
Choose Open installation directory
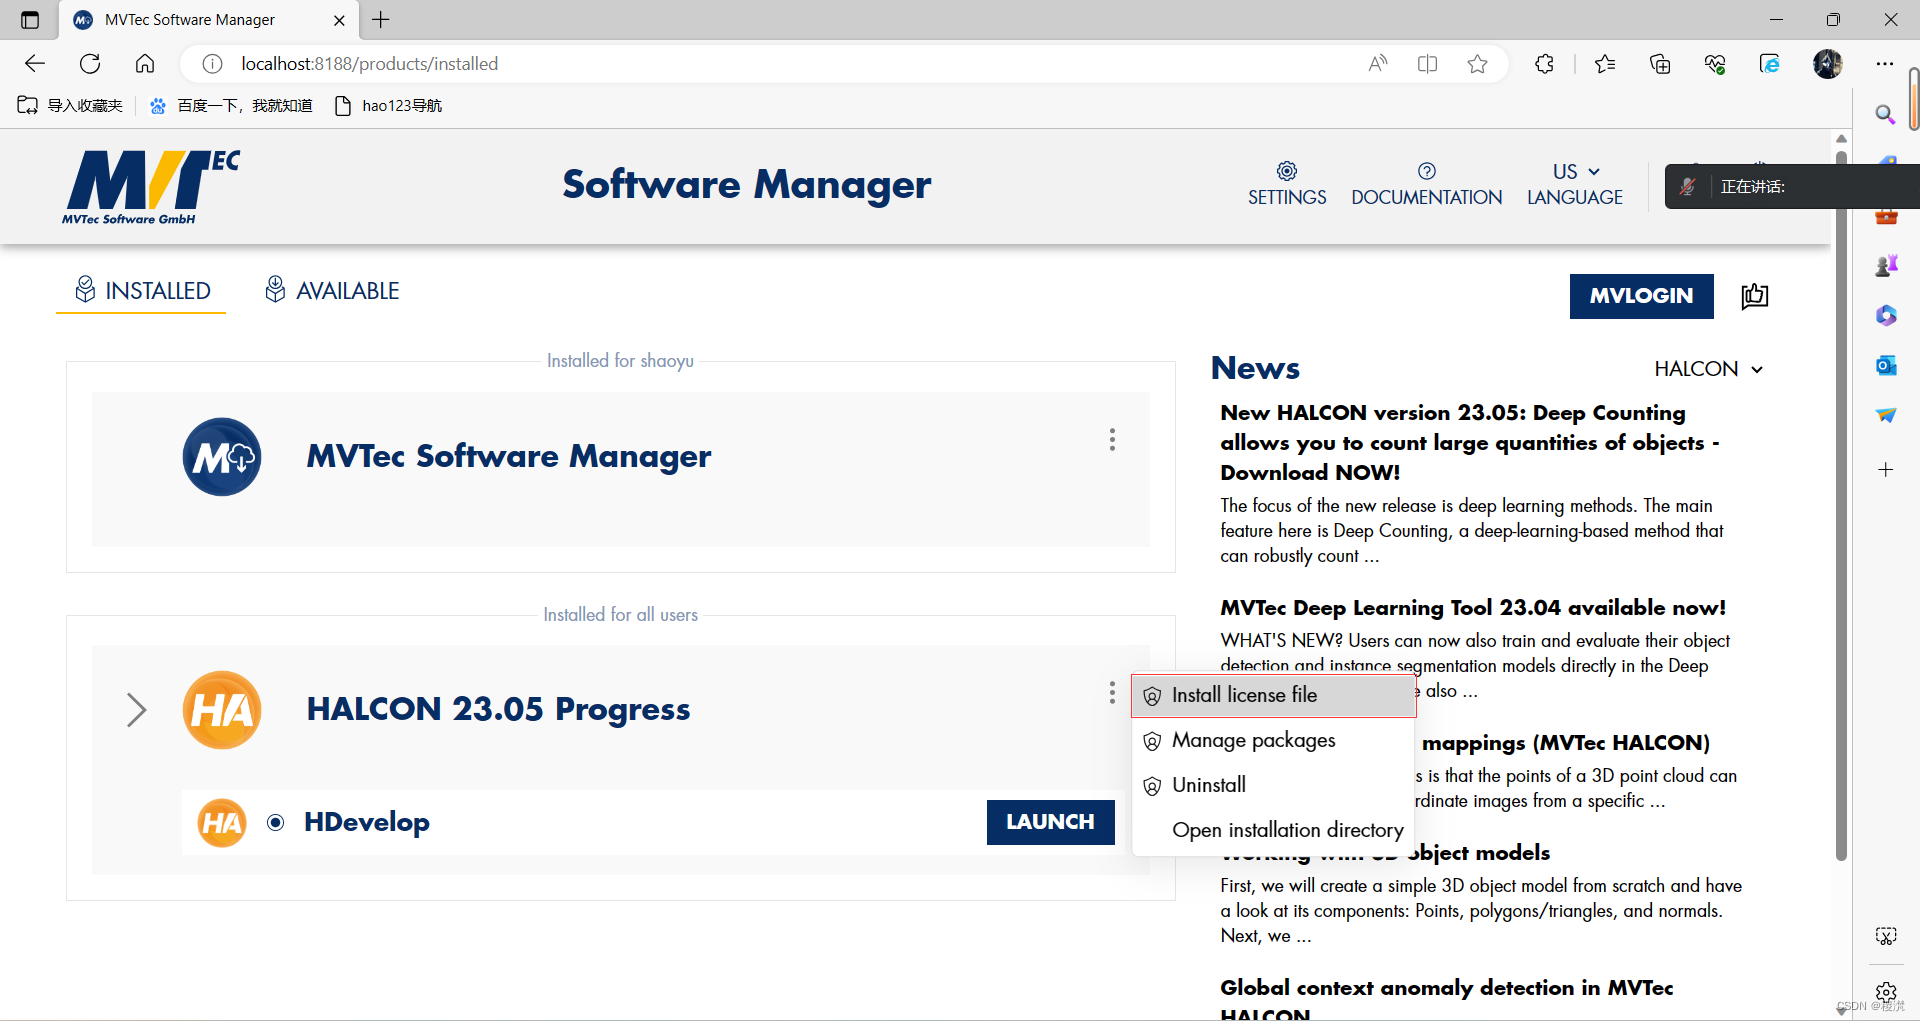(1273, 830)
